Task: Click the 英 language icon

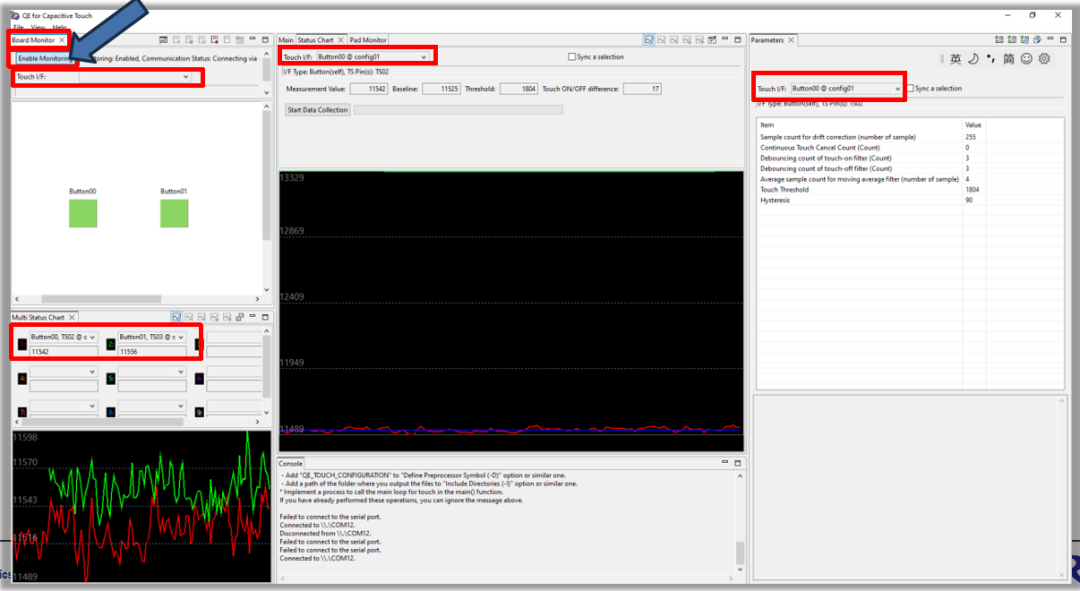Action: click(x=955, y=59)
